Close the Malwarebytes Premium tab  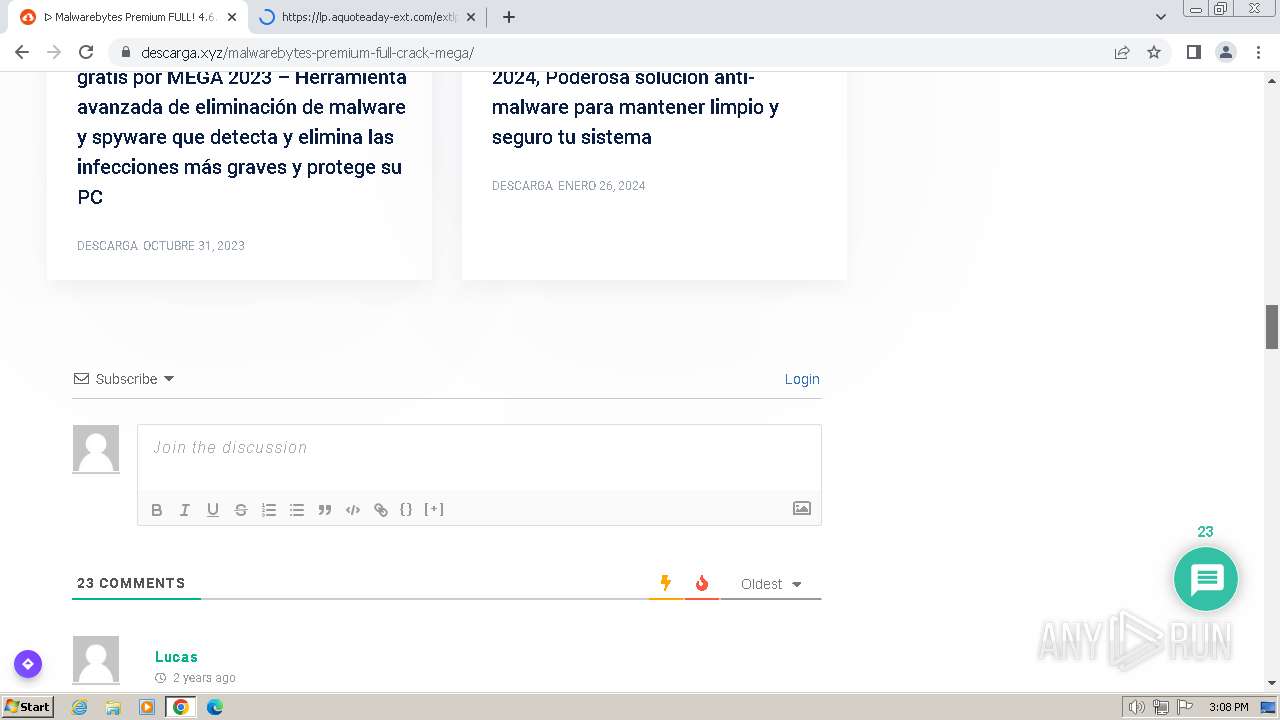point(232,17)
